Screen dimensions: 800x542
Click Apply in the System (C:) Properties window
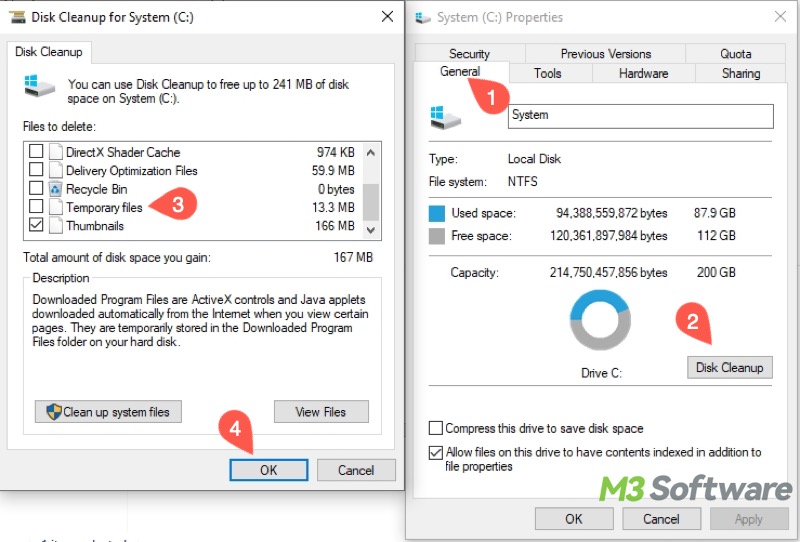point(748,519)
